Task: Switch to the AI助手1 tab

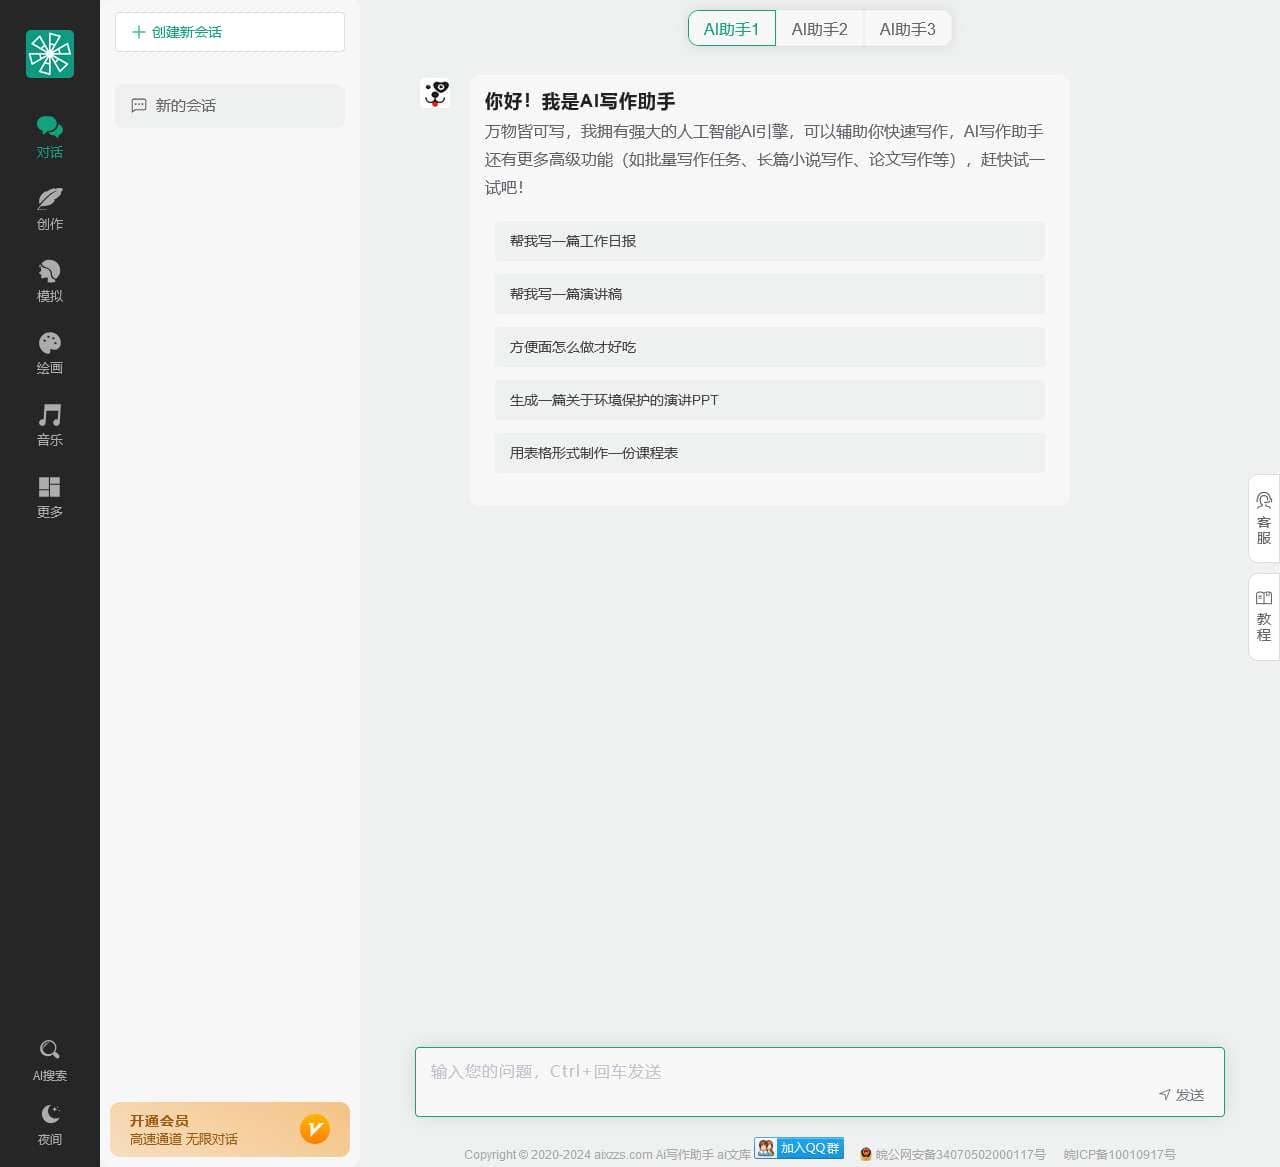Action: [x=731, y=29]
